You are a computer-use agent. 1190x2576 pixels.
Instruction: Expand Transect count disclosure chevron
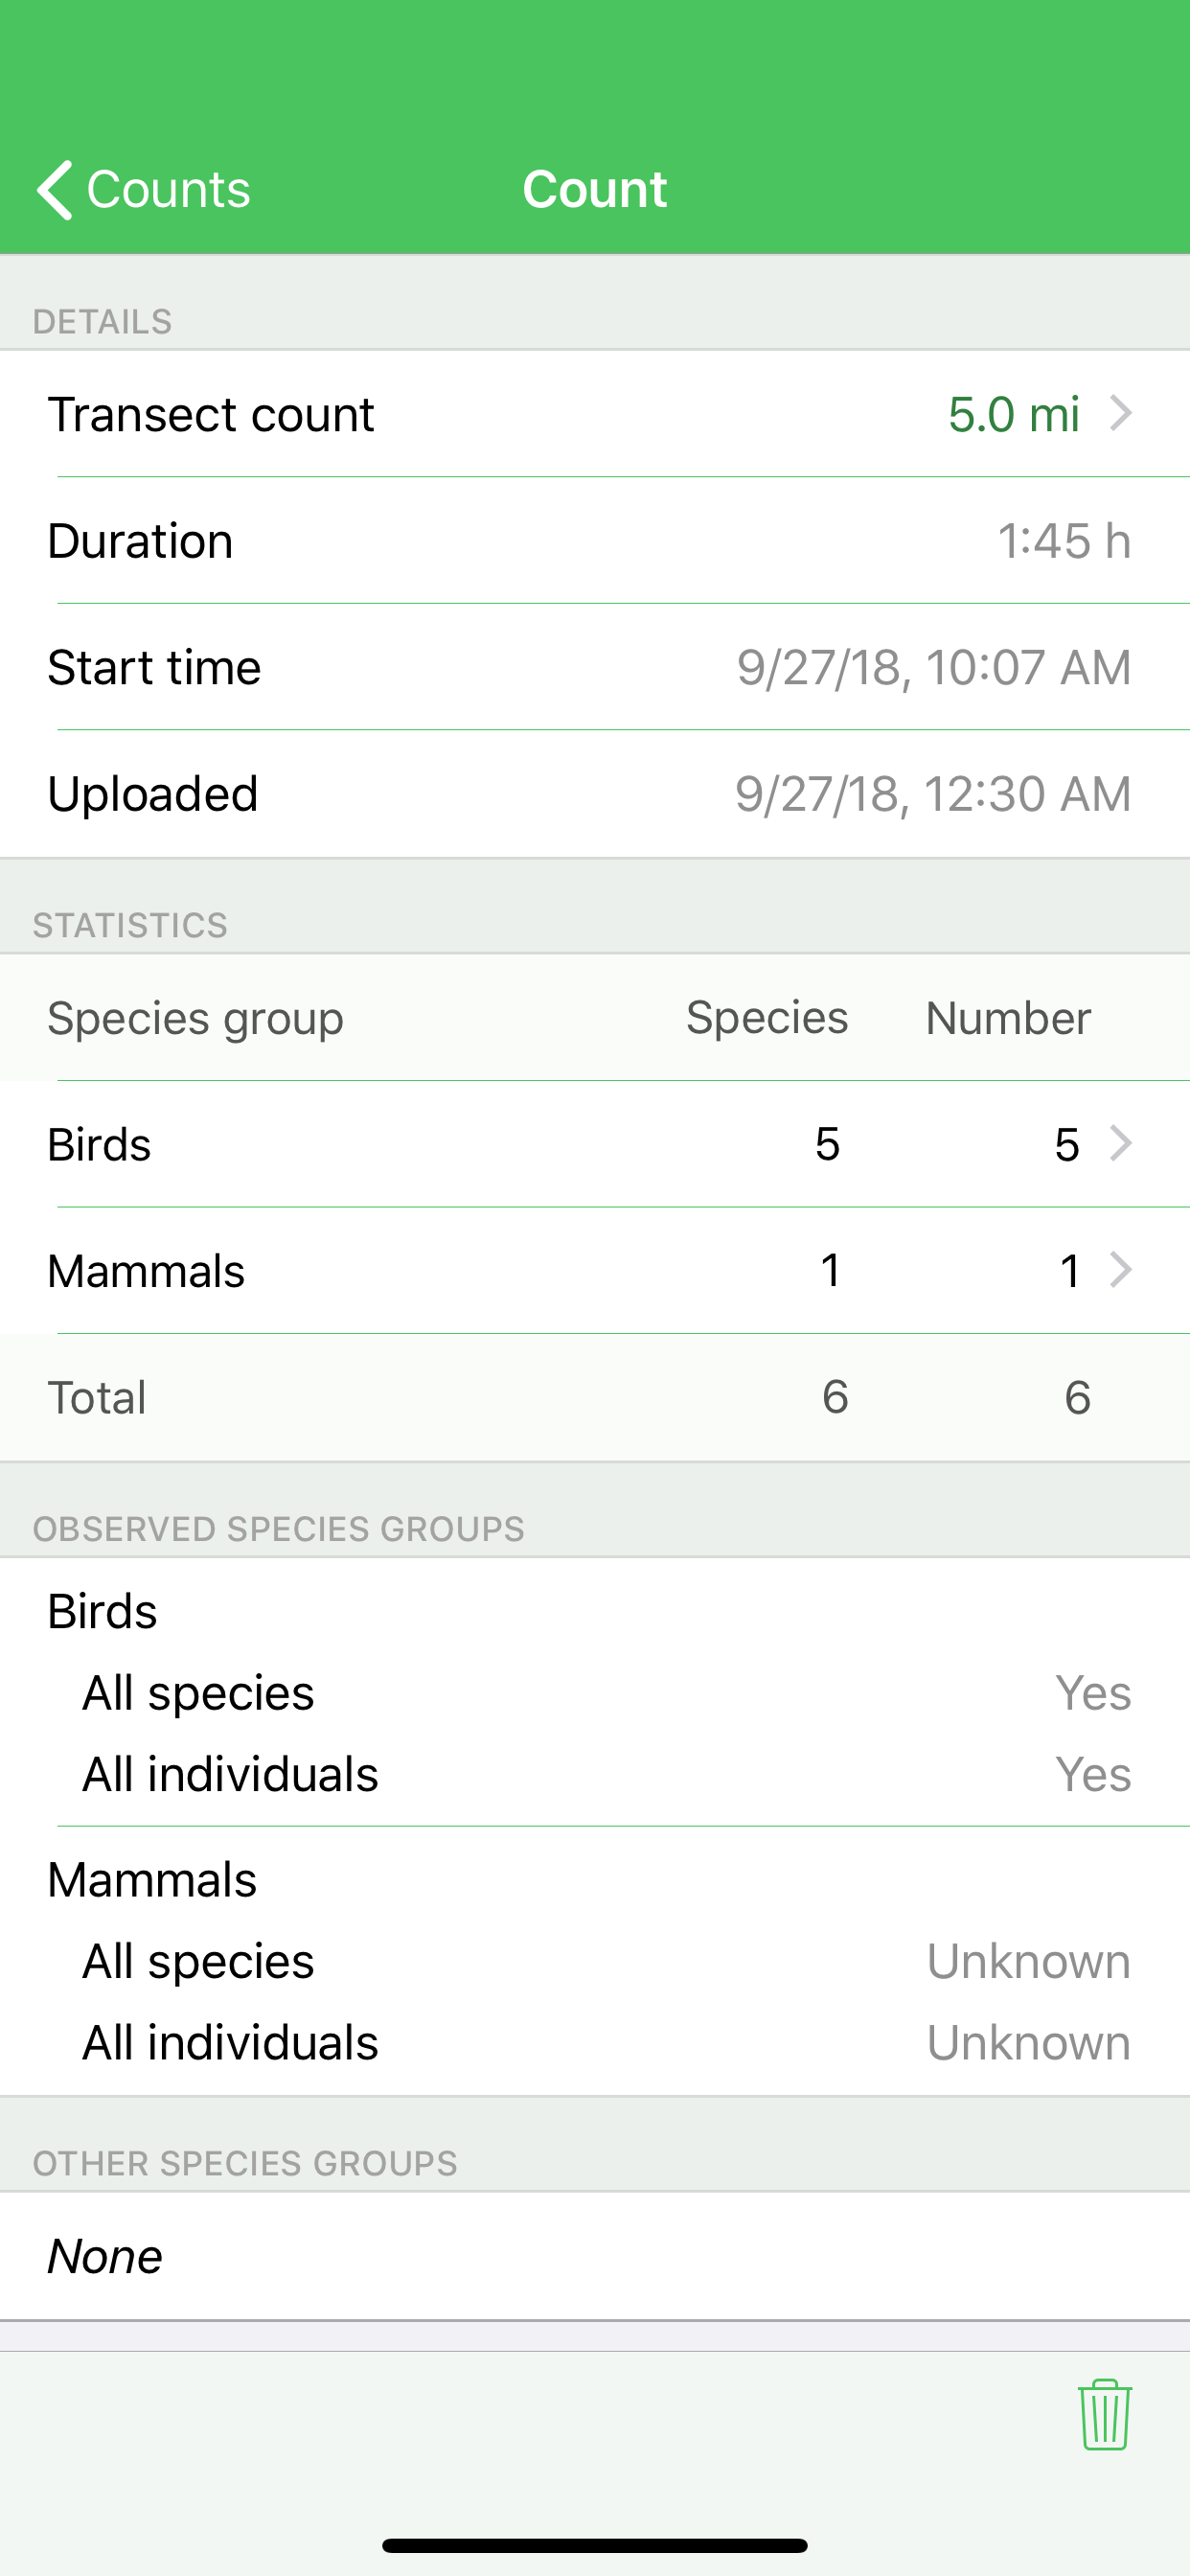(x=1121, y=413)
